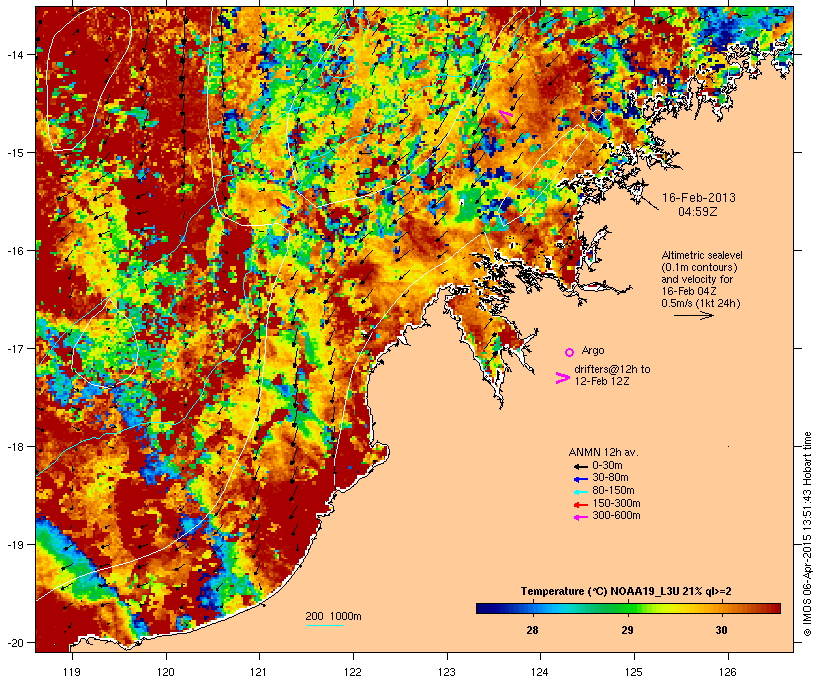The image size is (820, 680).
Task: Click the 120 longitude axis label
Action: (166, 672)
